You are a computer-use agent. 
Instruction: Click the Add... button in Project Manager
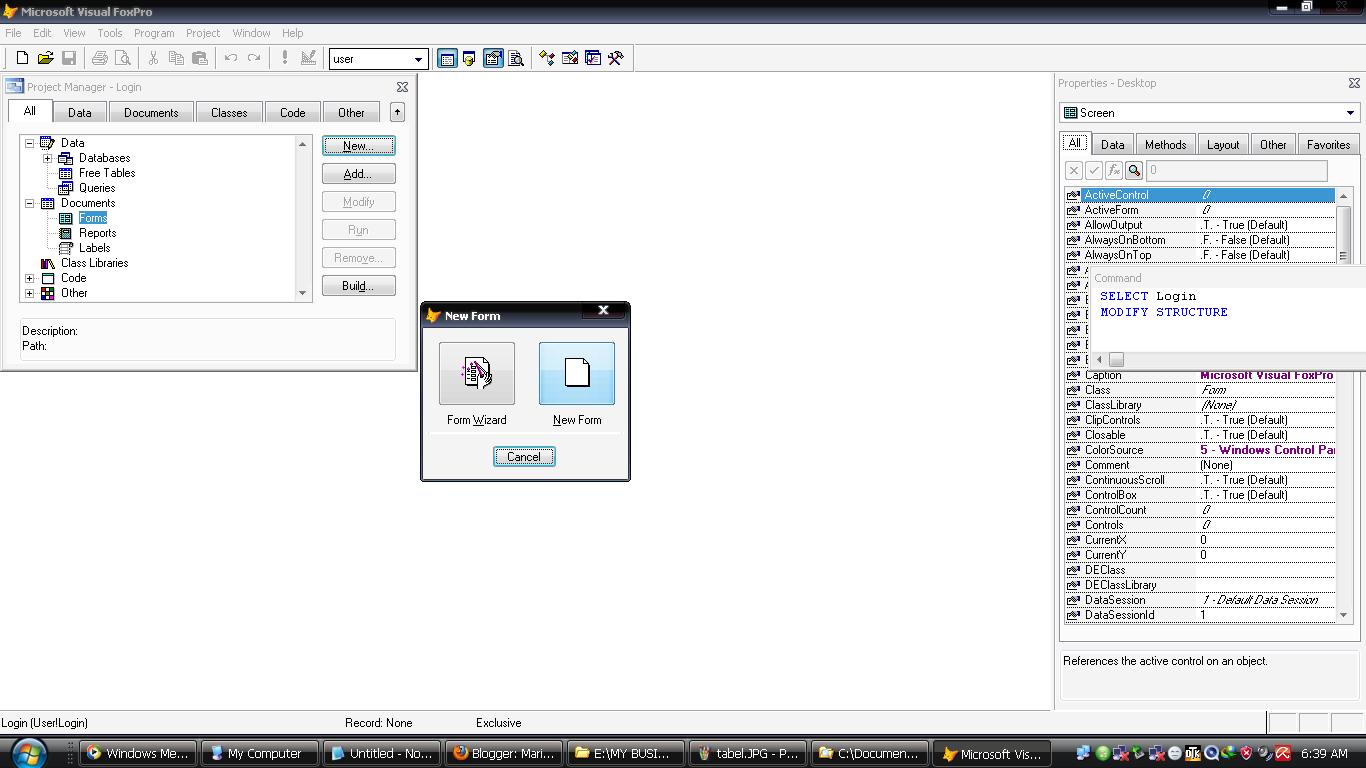pos(358,174)
